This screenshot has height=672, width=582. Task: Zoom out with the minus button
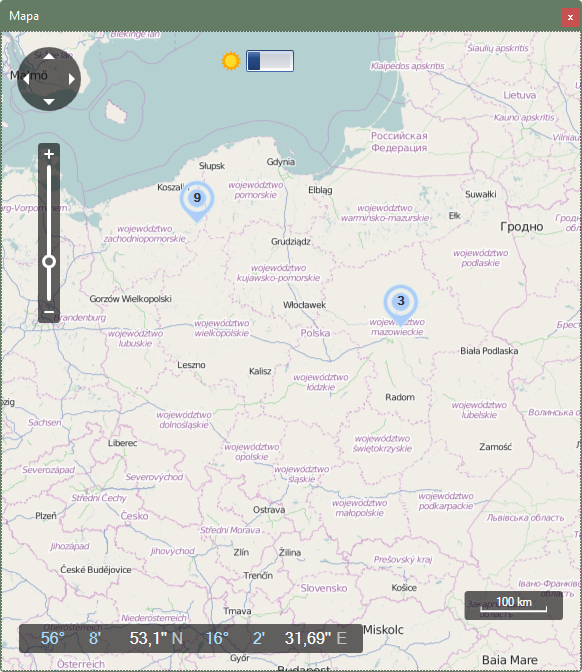click(x=49, y=312)
